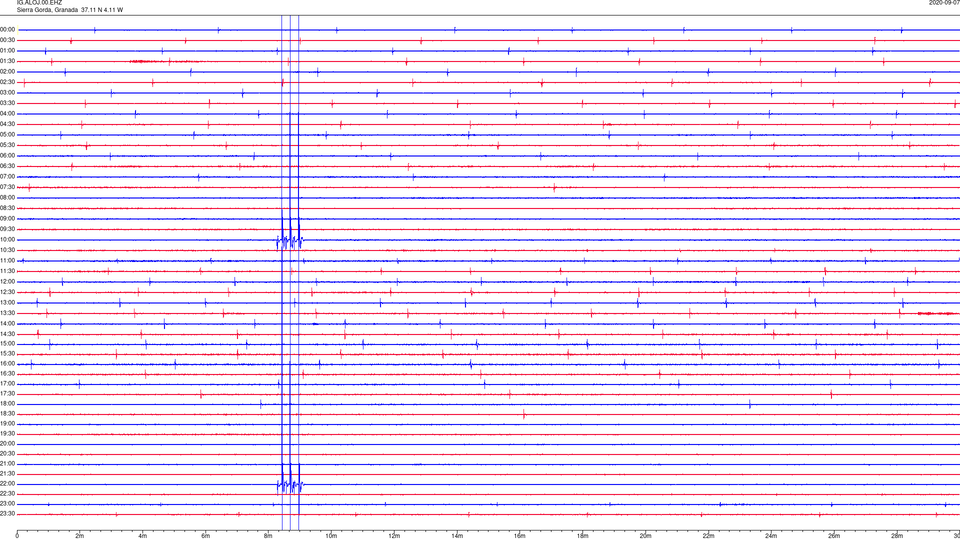Click the large spike cluster on the 10:00 trace
This screenshot has width=960, height=540.
click(290, 241)
